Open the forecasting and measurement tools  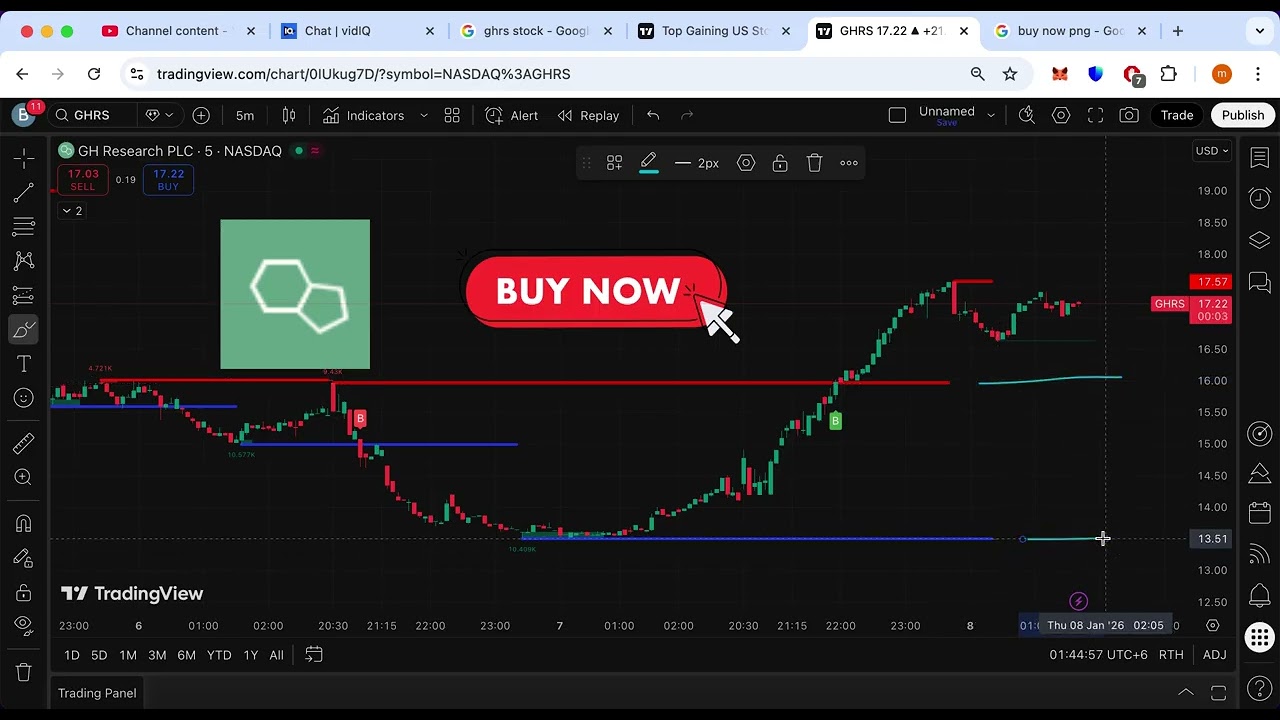(24, 295)
